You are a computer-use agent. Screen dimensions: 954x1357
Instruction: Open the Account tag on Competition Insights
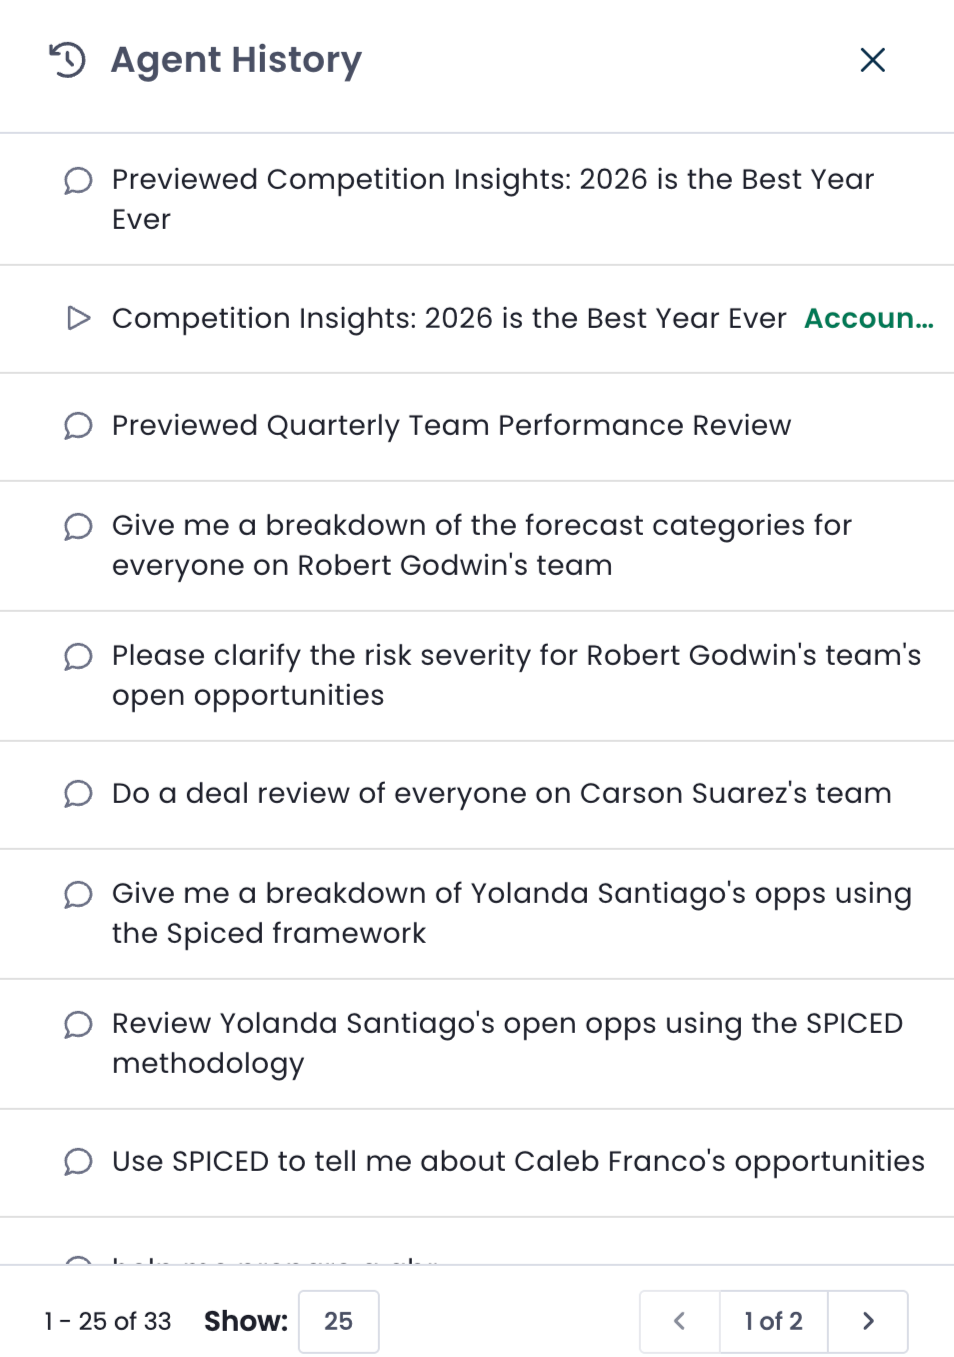tap(868, 318)
